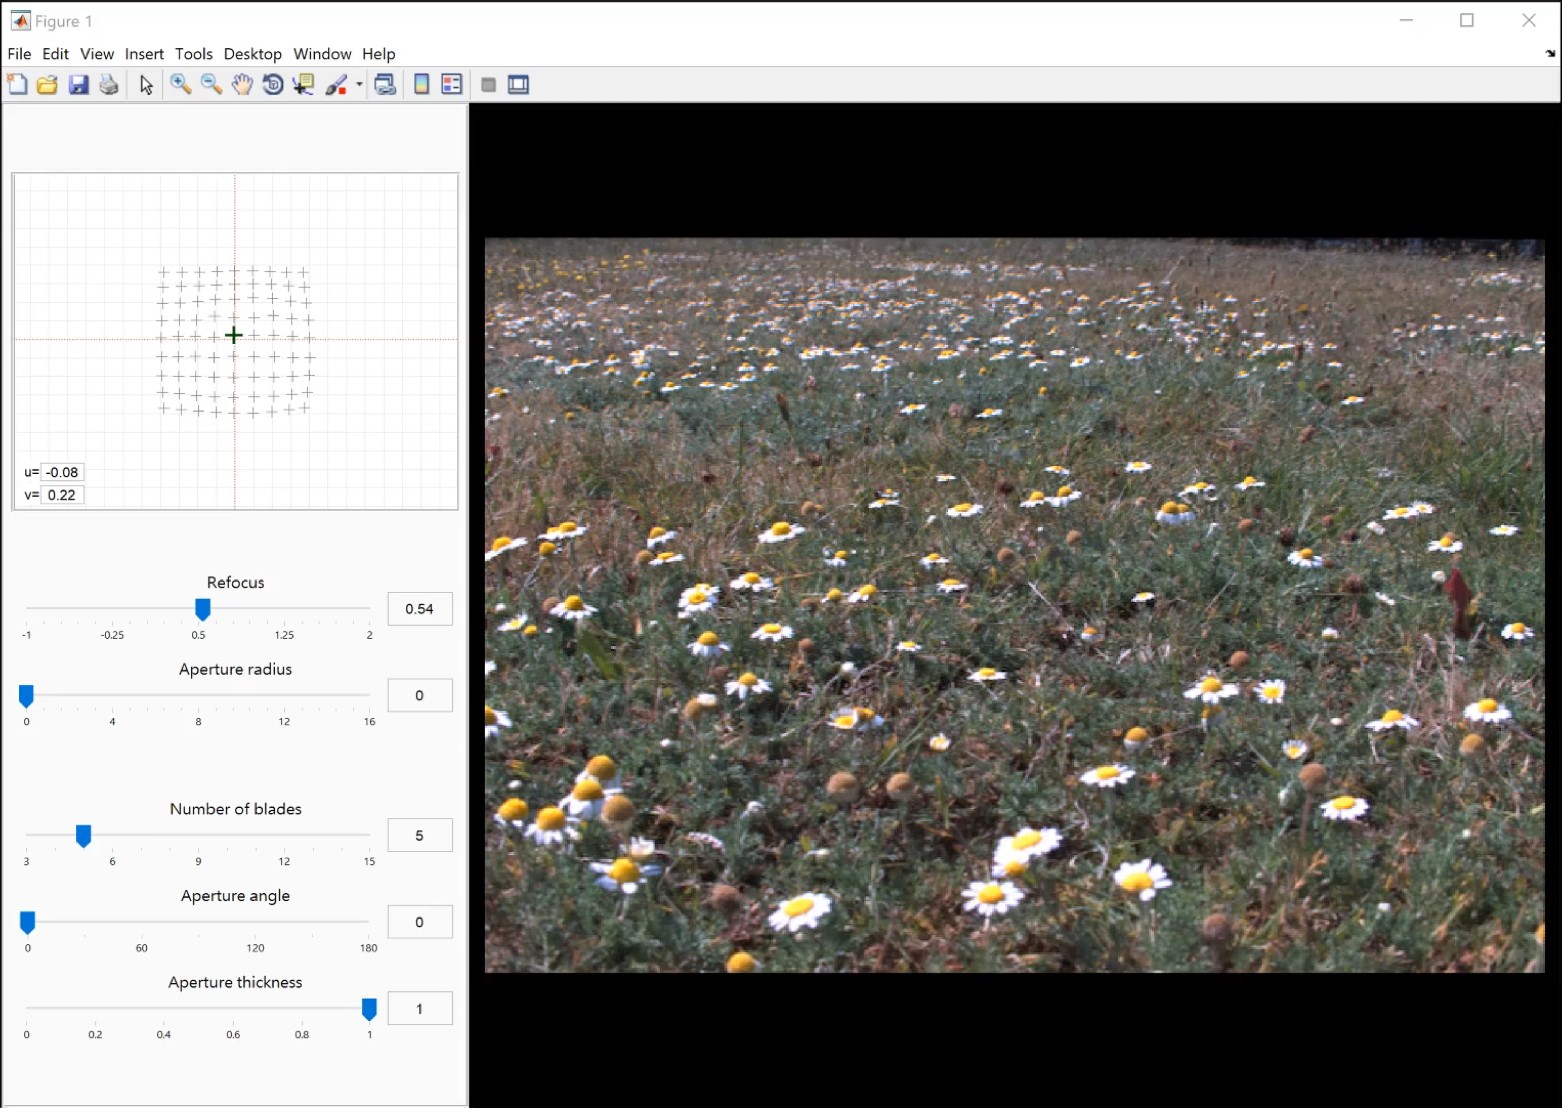Viewport: 1562px width, 1108px height.
Task: Click the u coordinate input field
Action: (x=62, y=472)
